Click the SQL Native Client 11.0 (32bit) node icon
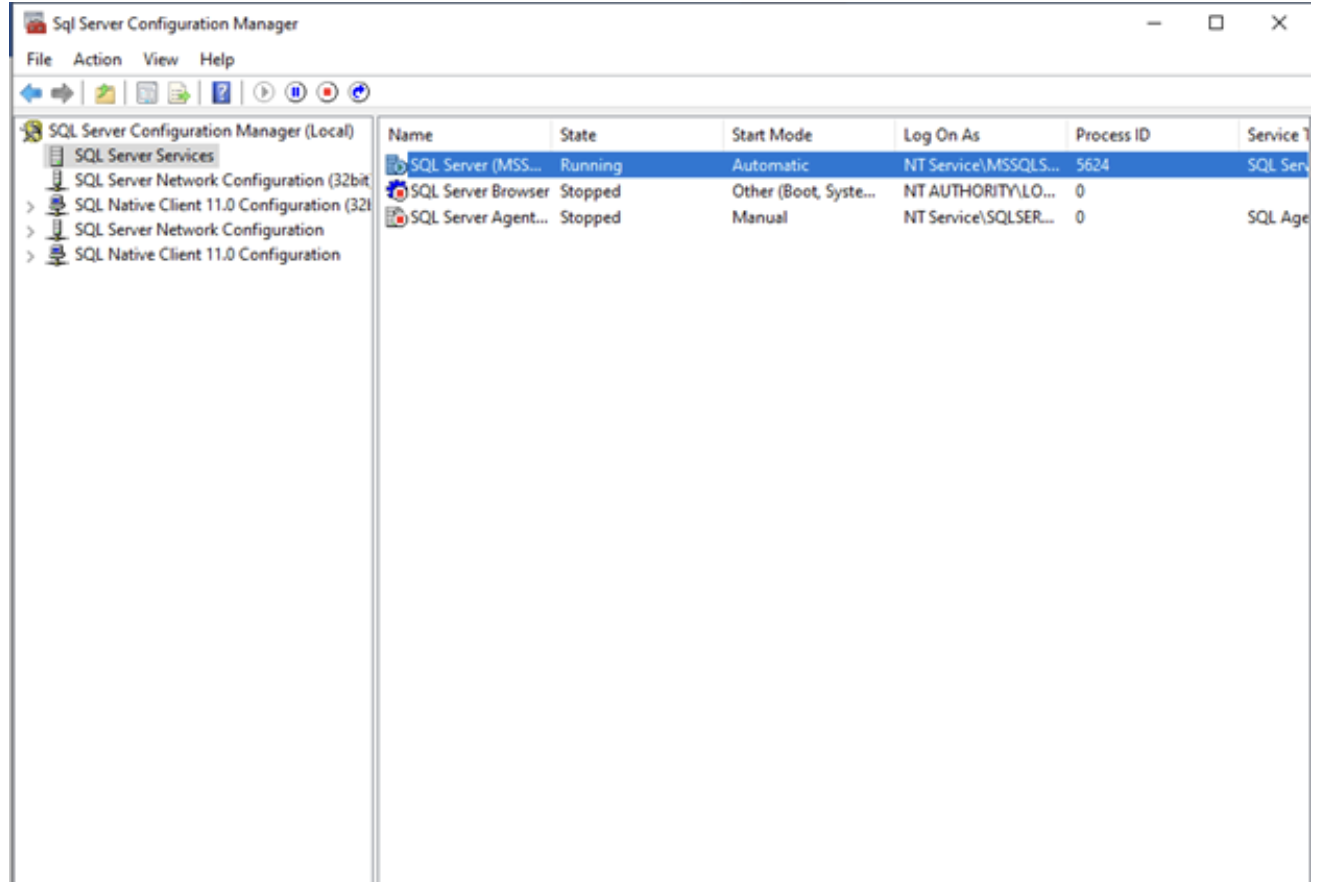The image size is (1318, 890). point(57,205)
